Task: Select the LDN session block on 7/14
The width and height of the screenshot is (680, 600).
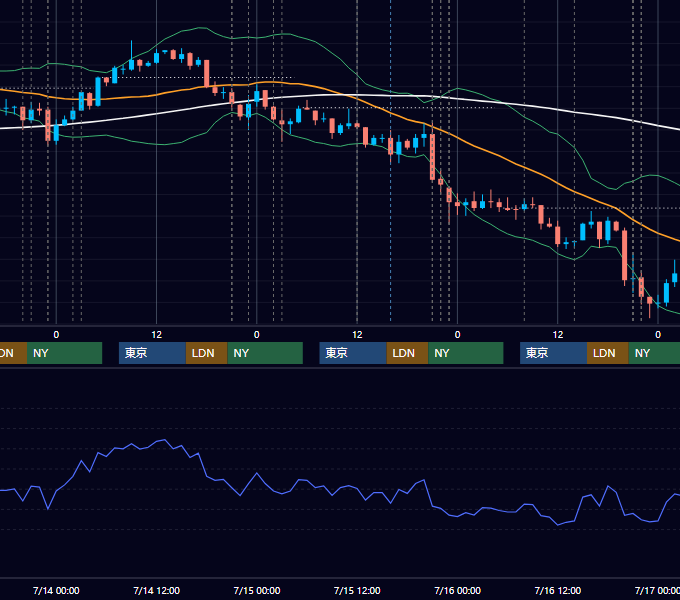Action: point(206,353)
